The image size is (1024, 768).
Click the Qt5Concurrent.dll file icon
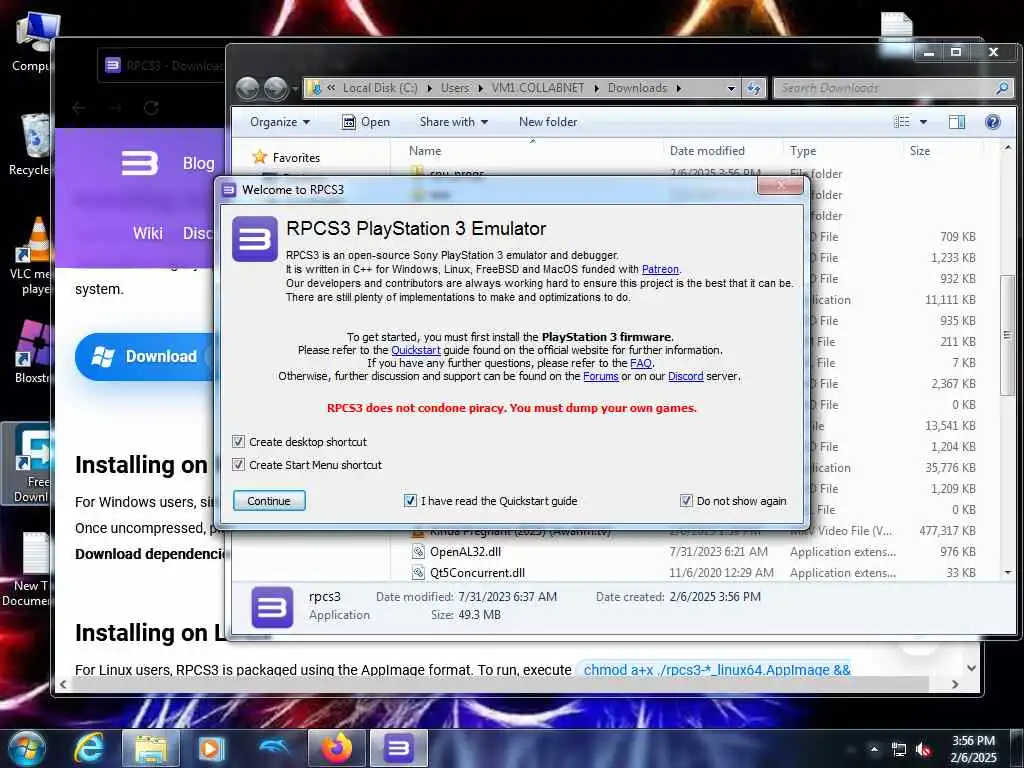[418, 573]
